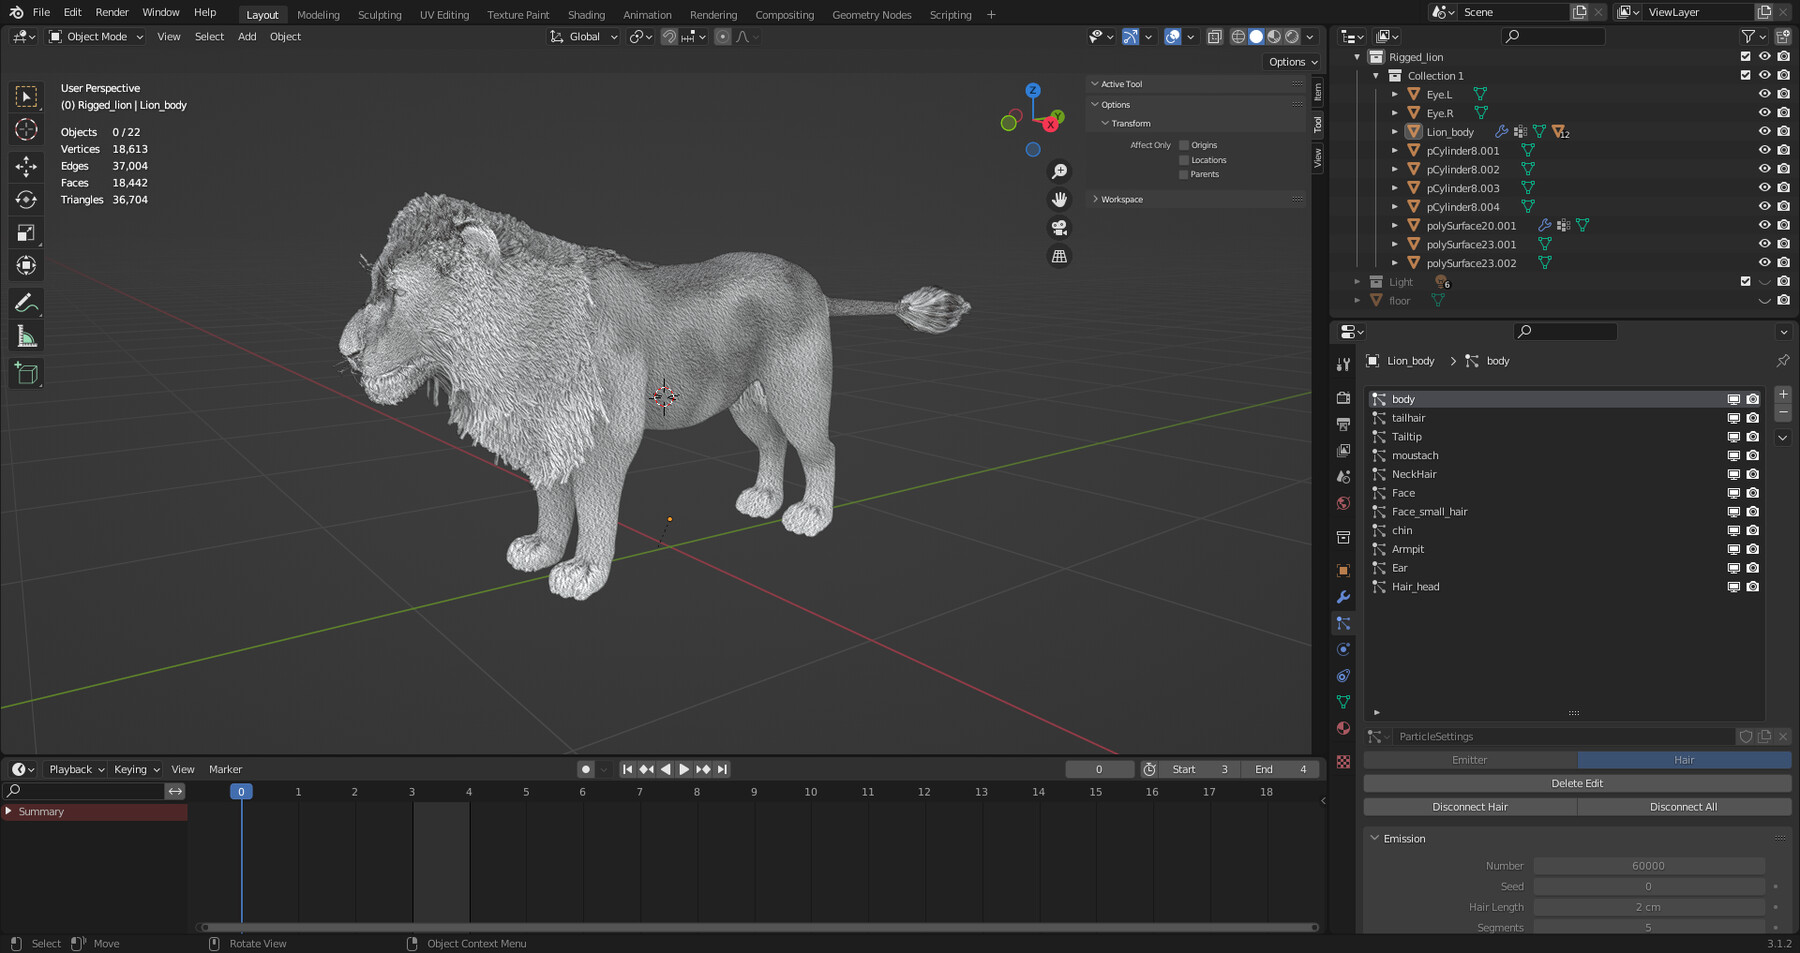
Task: Disable Lion_body in renders
Action: [1783, 131]
